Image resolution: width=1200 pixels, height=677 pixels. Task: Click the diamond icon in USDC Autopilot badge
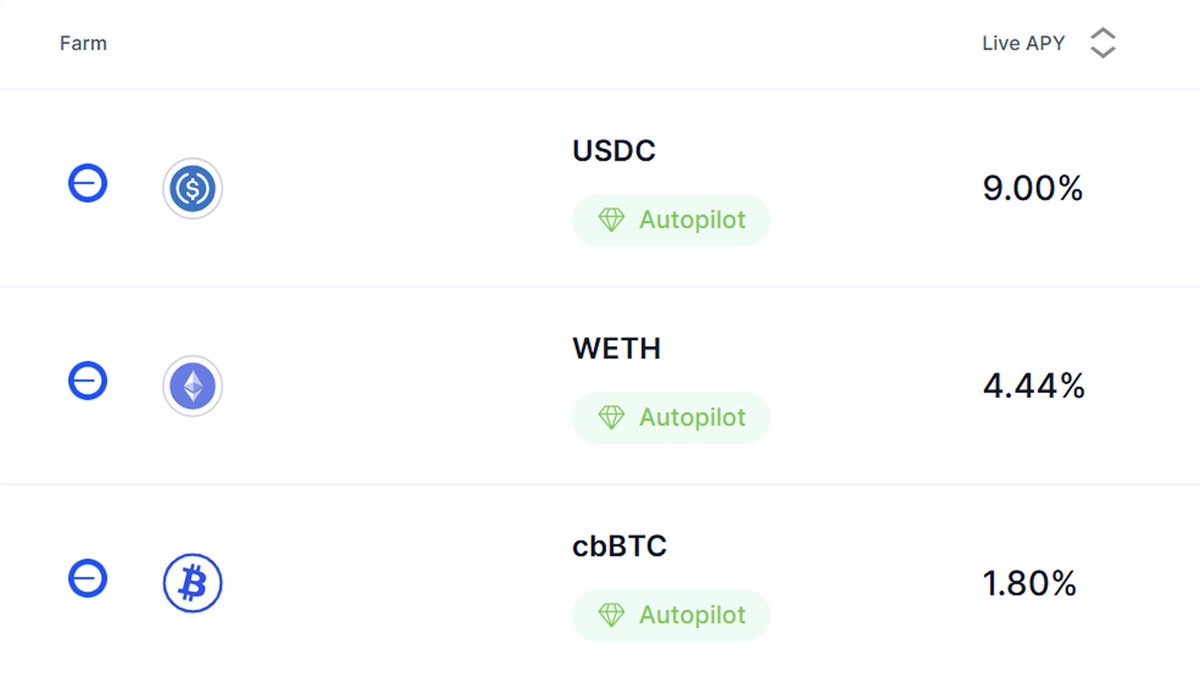[611, 220]
